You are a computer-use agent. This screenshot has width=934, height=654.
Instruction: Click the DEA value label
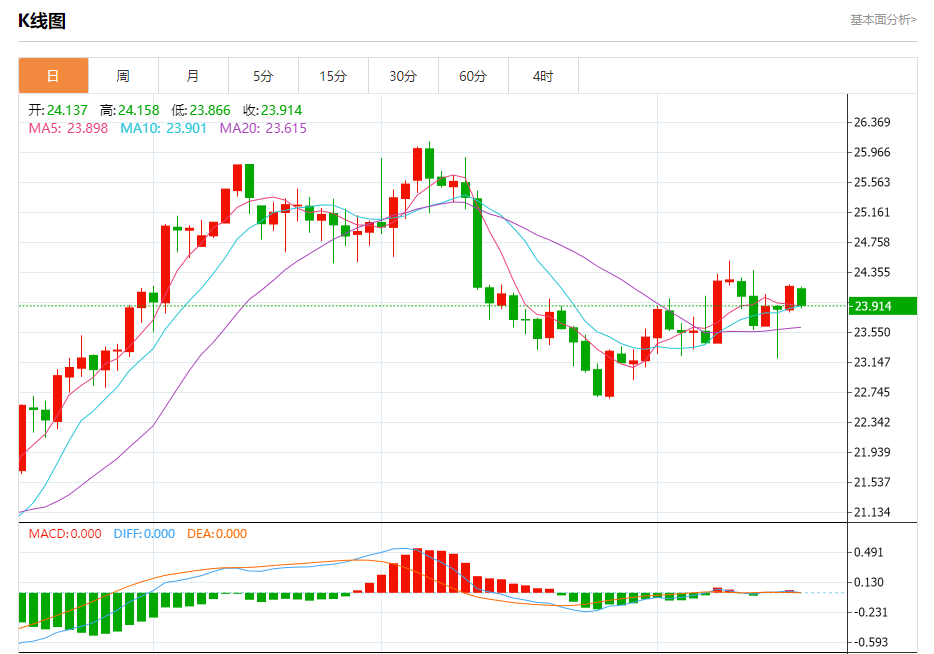pos(217,534)
